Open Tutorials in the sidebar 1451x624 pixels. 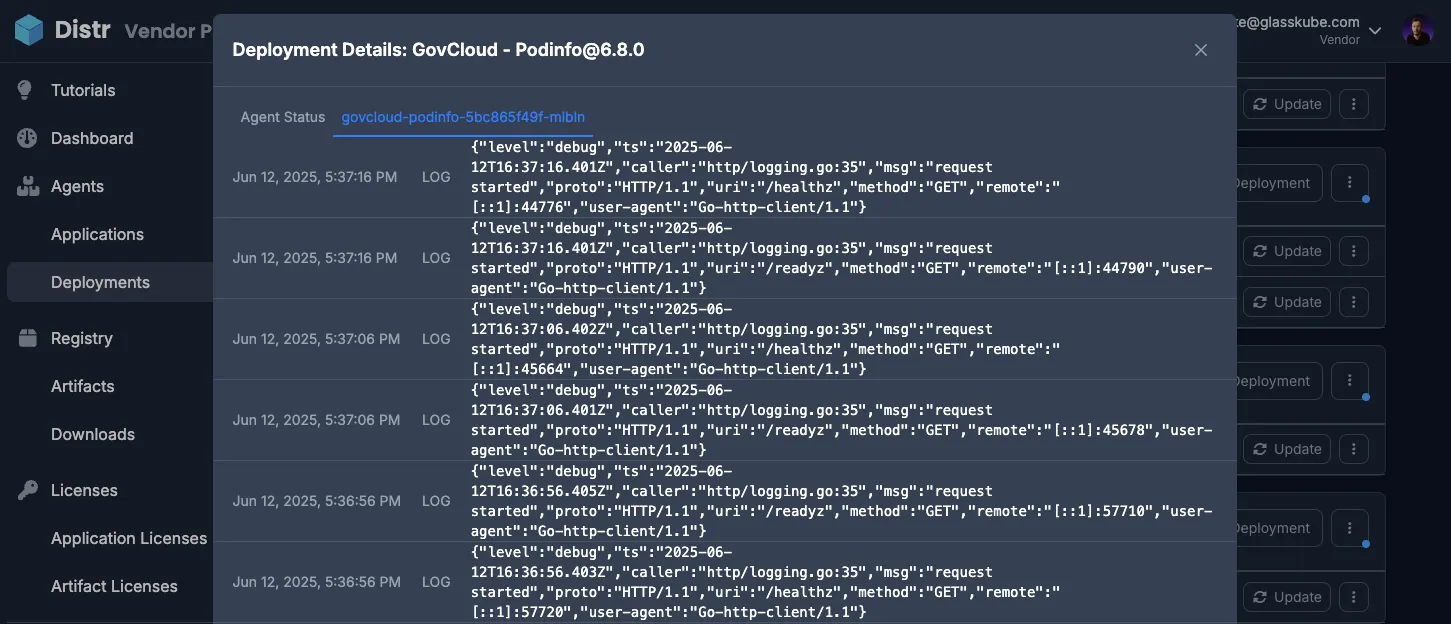tap(83, 90)
